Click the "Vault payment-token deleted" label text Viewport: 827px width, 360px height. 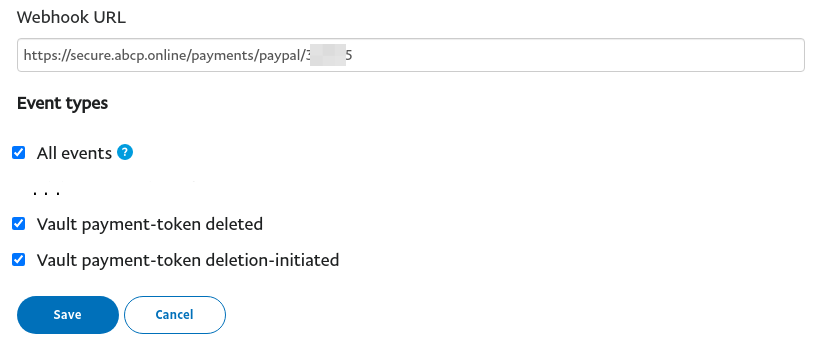click(x=150, y=225)
